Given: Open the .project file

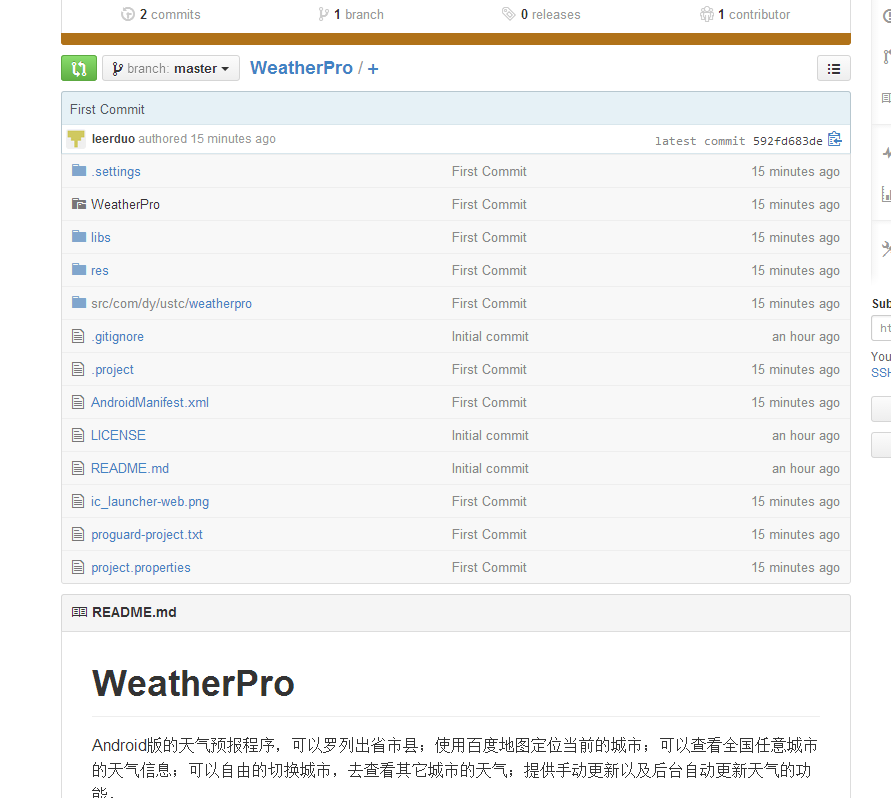Looking at the screenshot, I should (112, 369).
